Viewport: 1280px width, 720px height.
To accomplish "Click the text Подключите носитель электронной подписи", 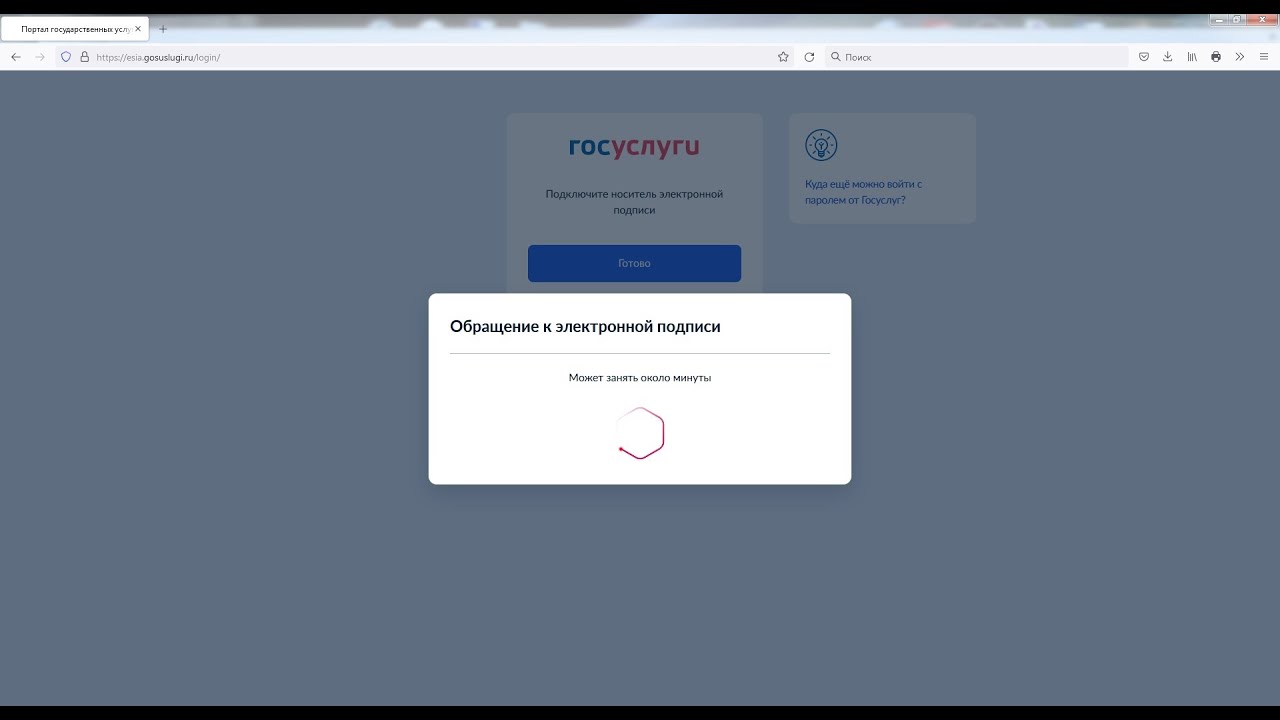I will point(634,202).
